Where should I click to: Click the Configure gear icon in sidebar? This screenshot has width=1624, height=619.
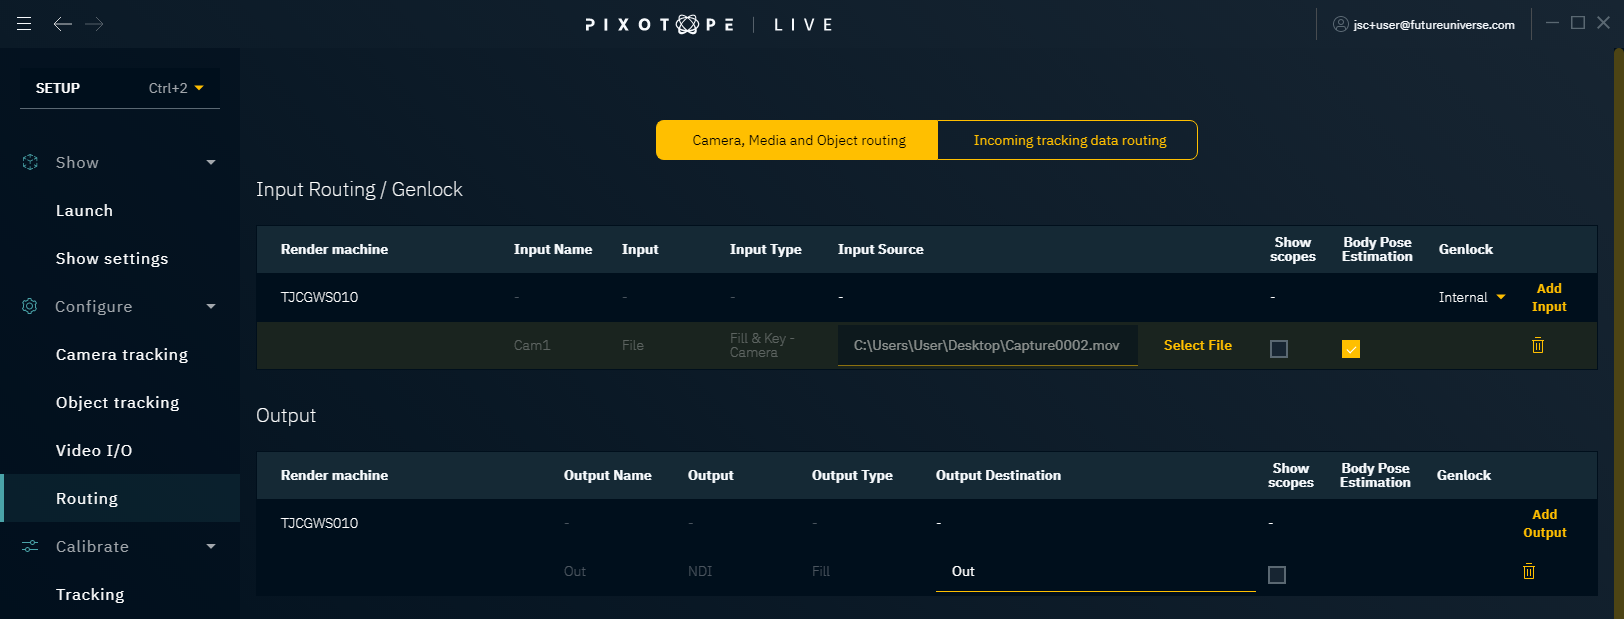[x=30, y=306]
